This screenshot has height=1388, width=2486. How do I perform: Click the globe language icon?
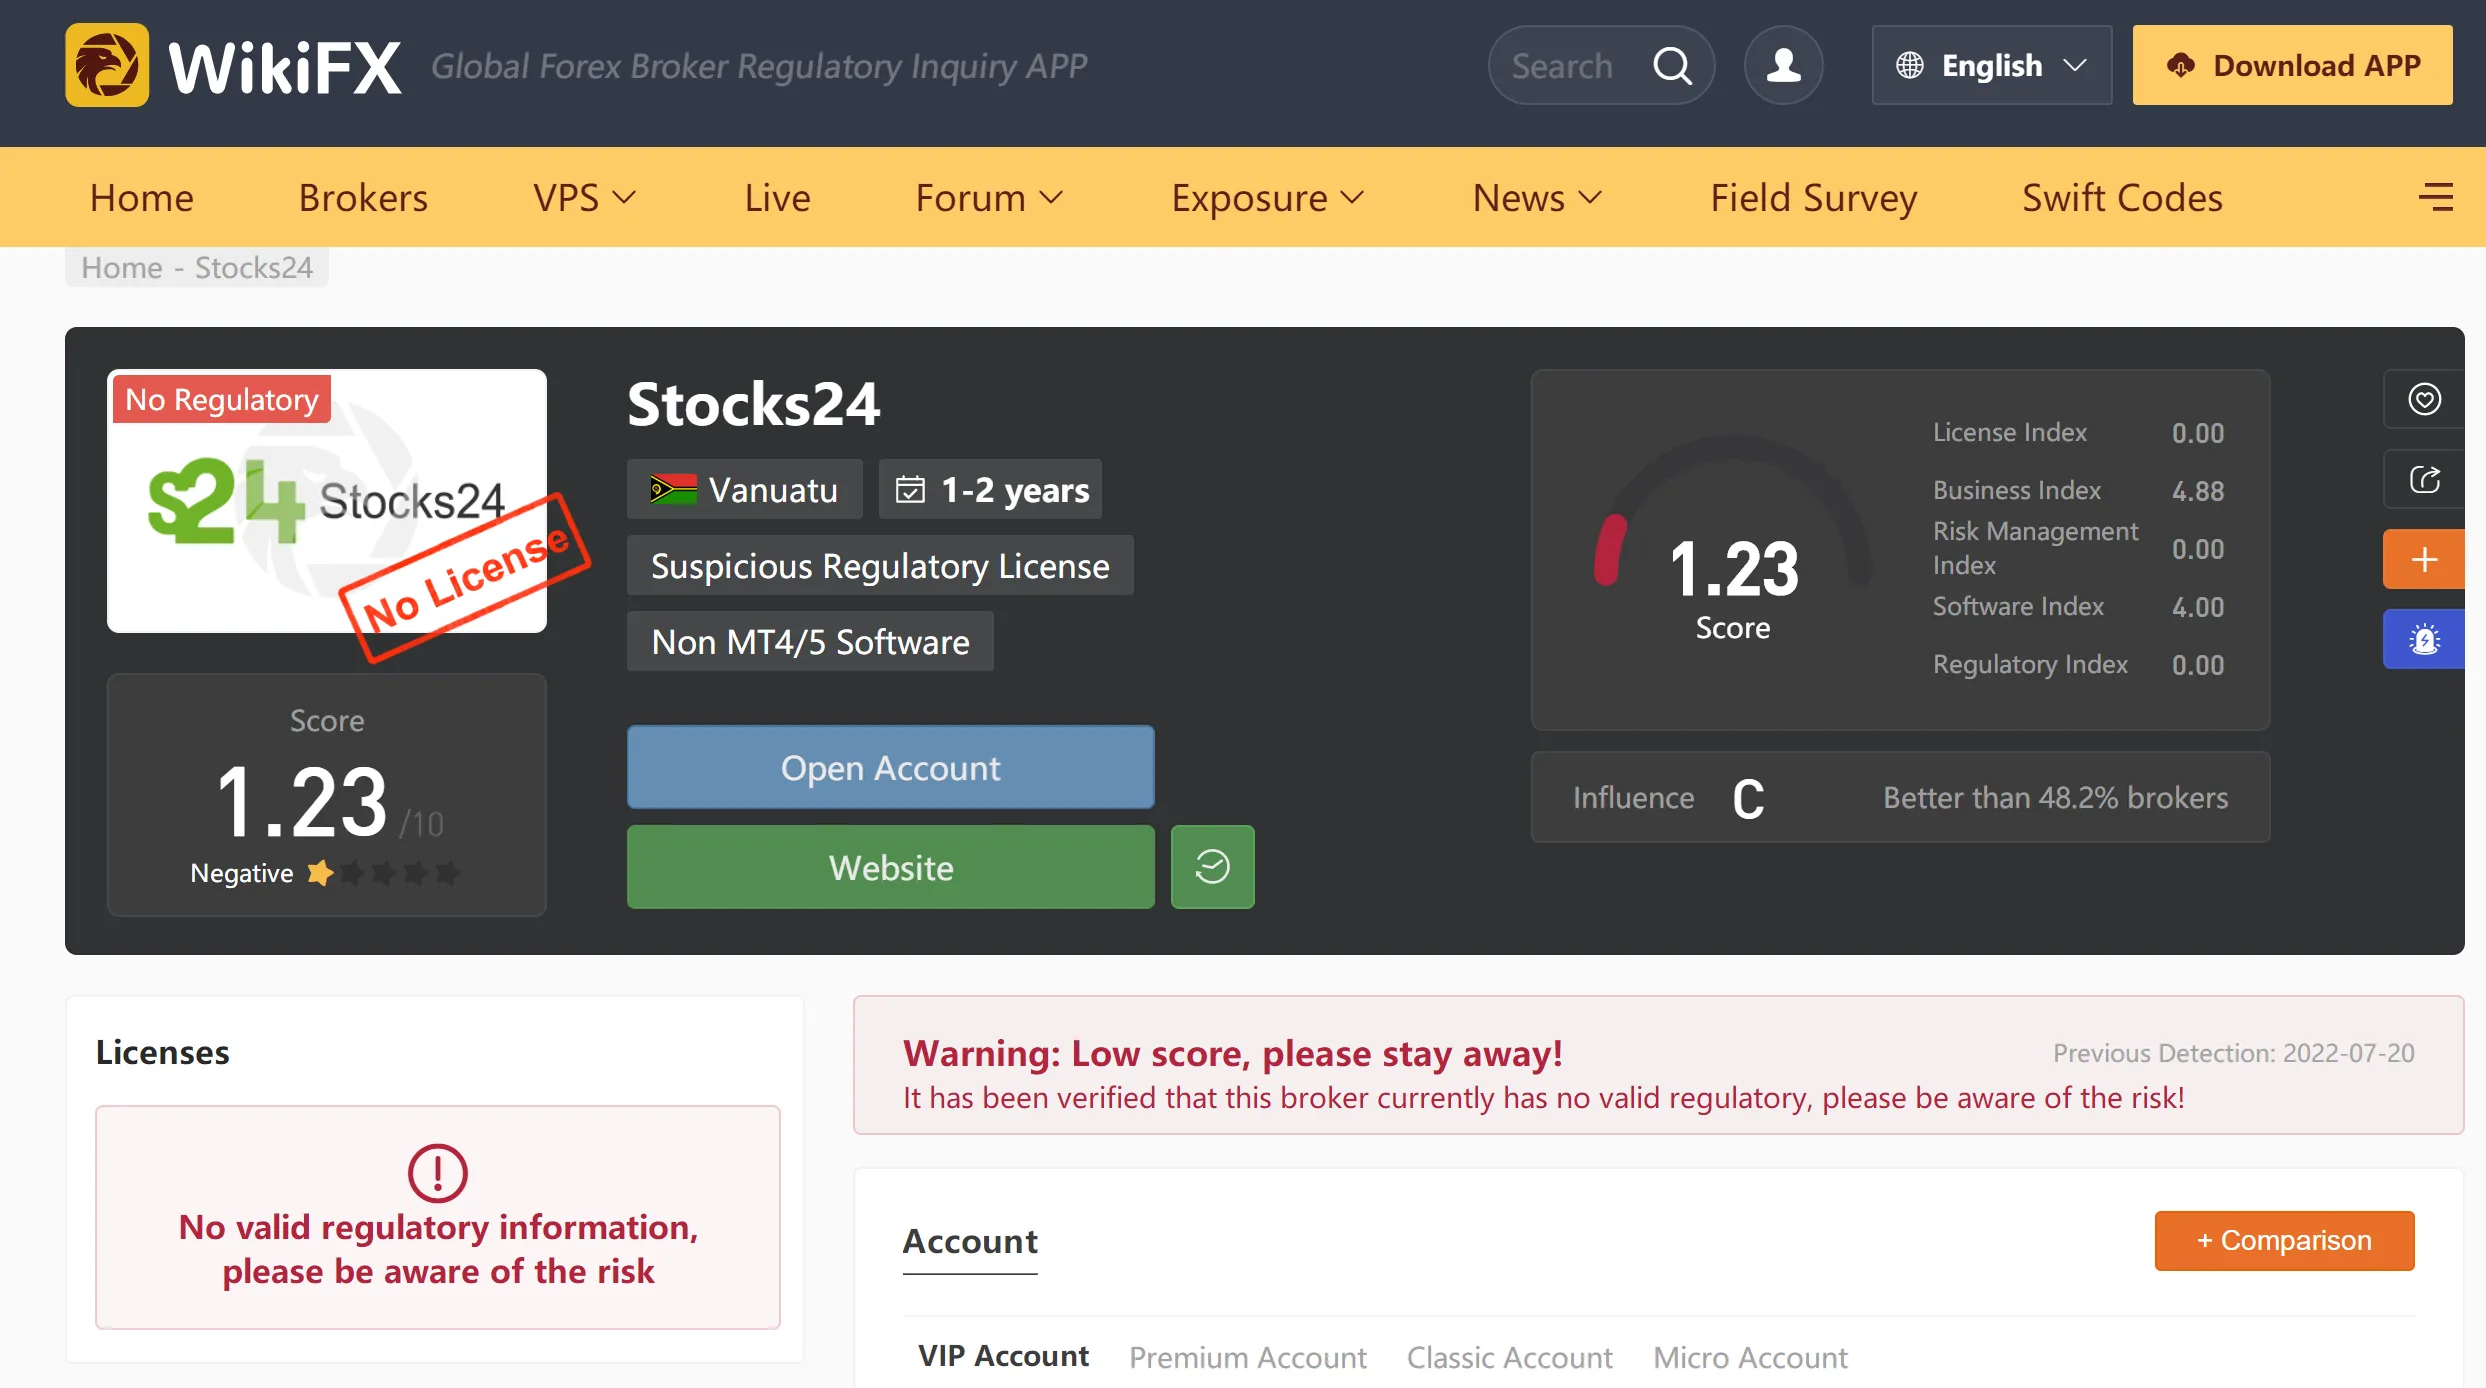(x=1910, y=66)
